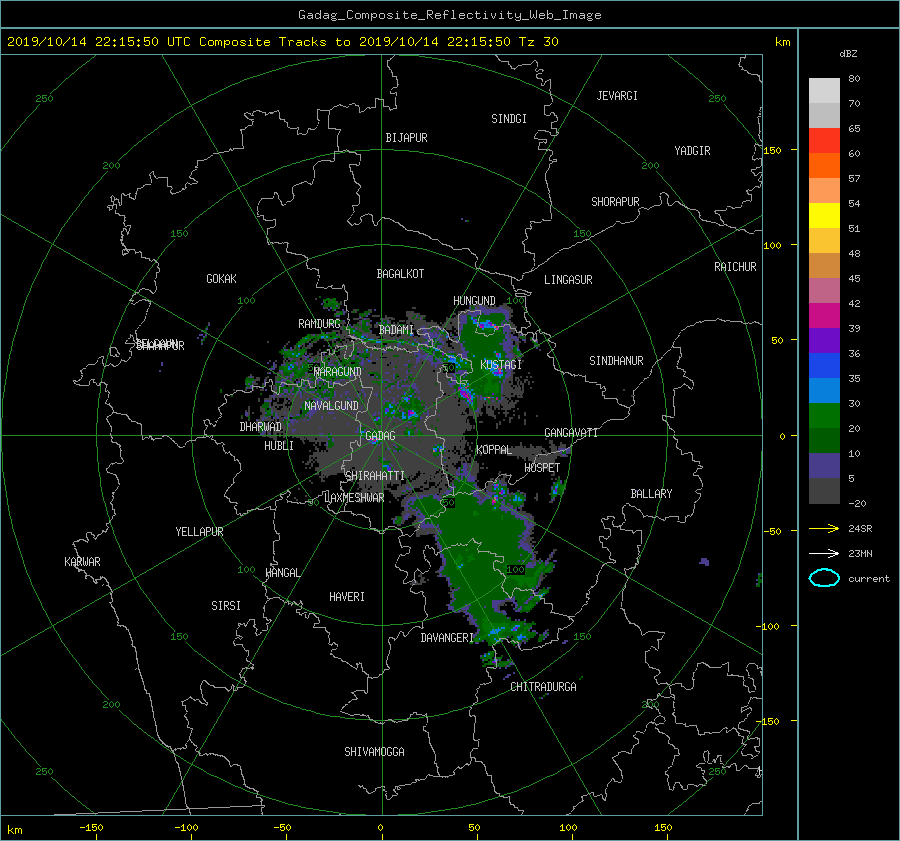Pick the magenta 39-42 dBZ legend swatch

point(824,315)
